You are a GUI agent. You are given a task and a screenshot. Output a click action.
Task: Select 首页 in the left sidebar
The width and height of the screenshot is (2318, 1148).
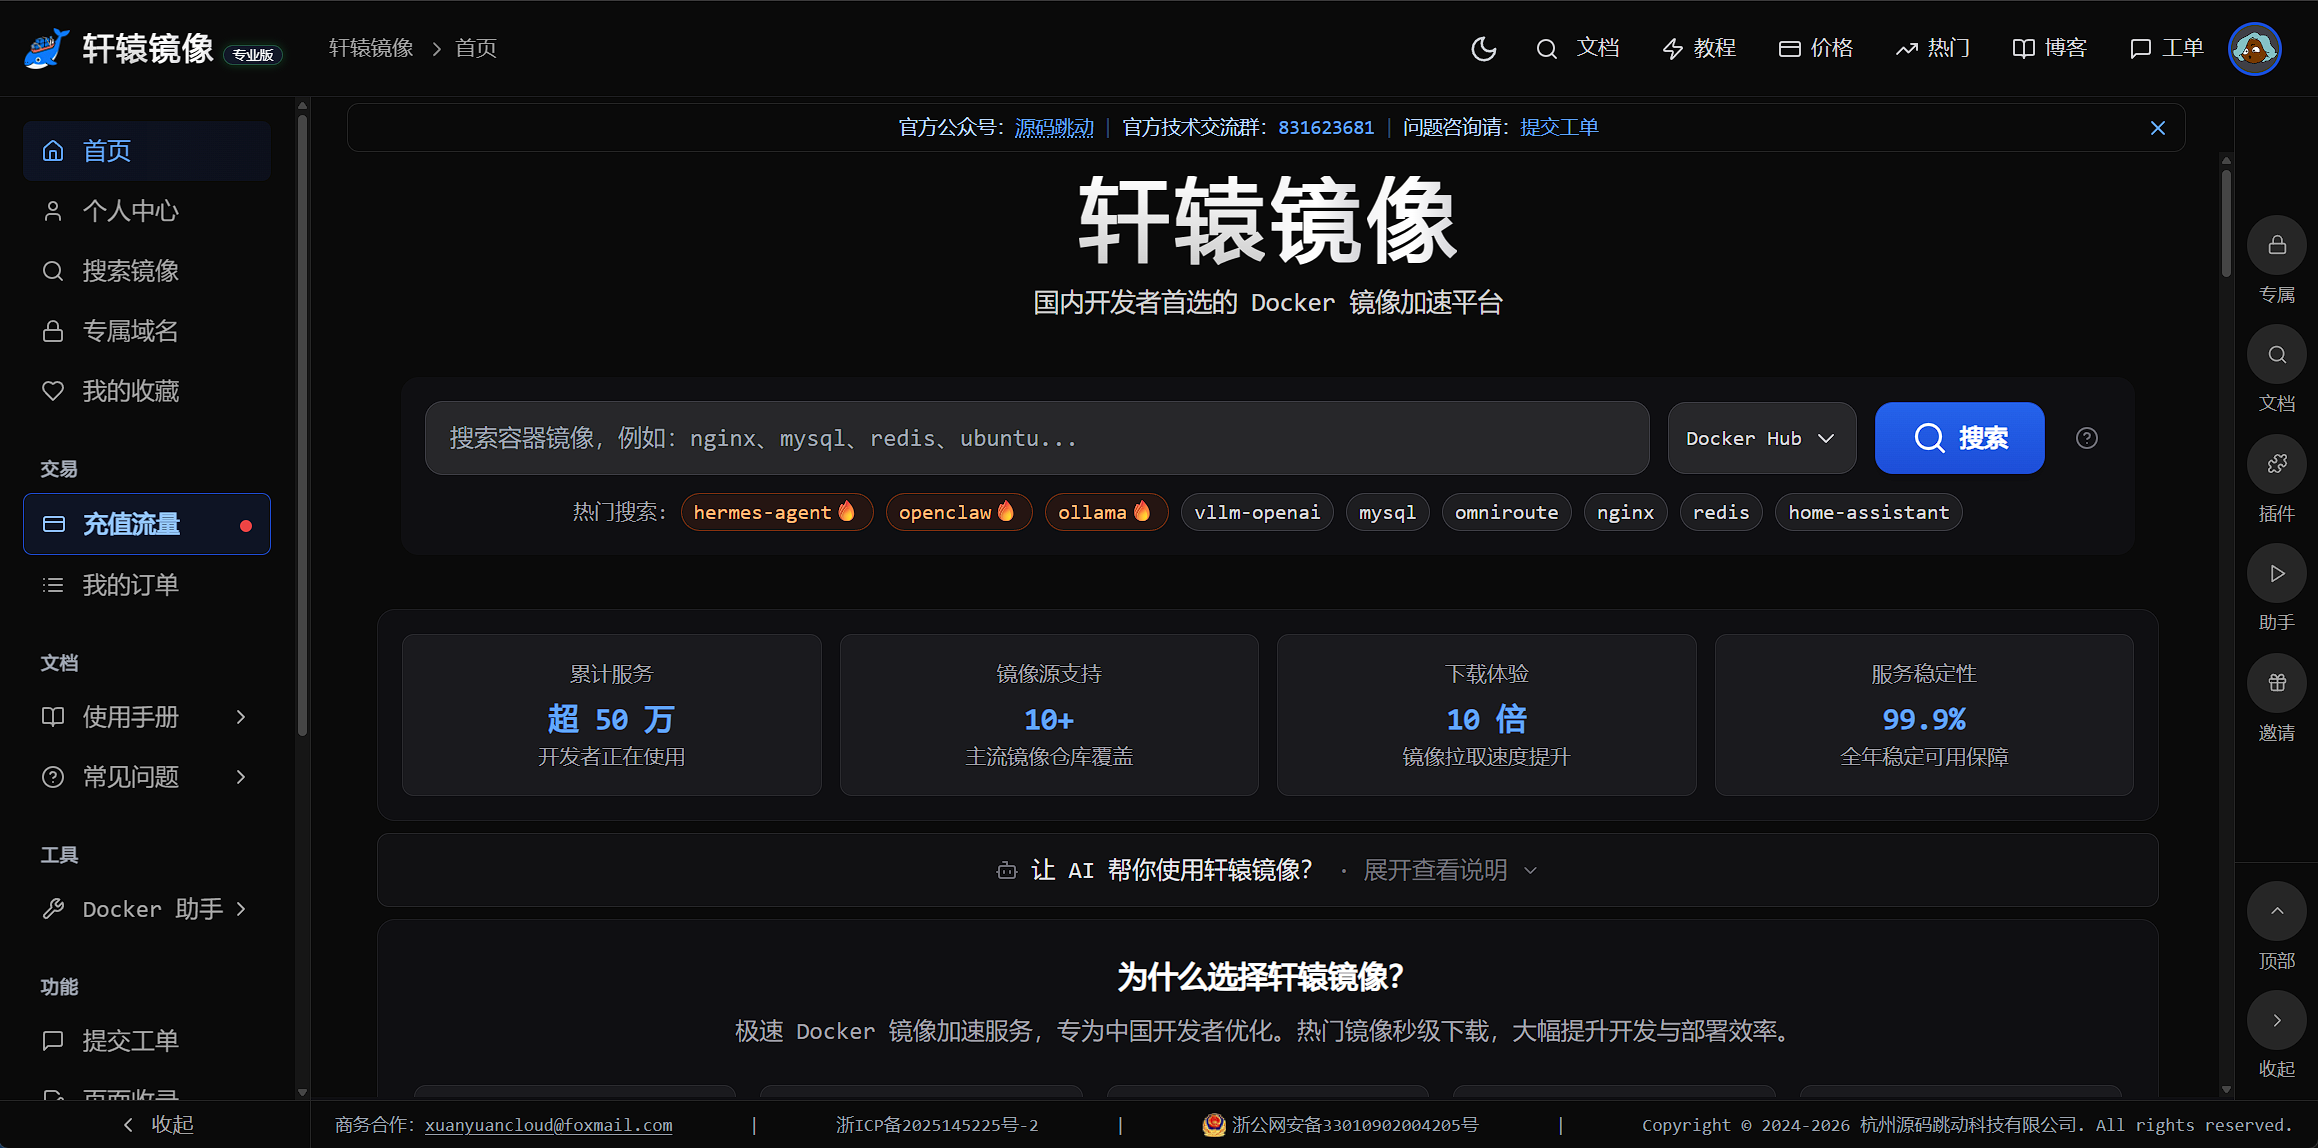(147, 151)
